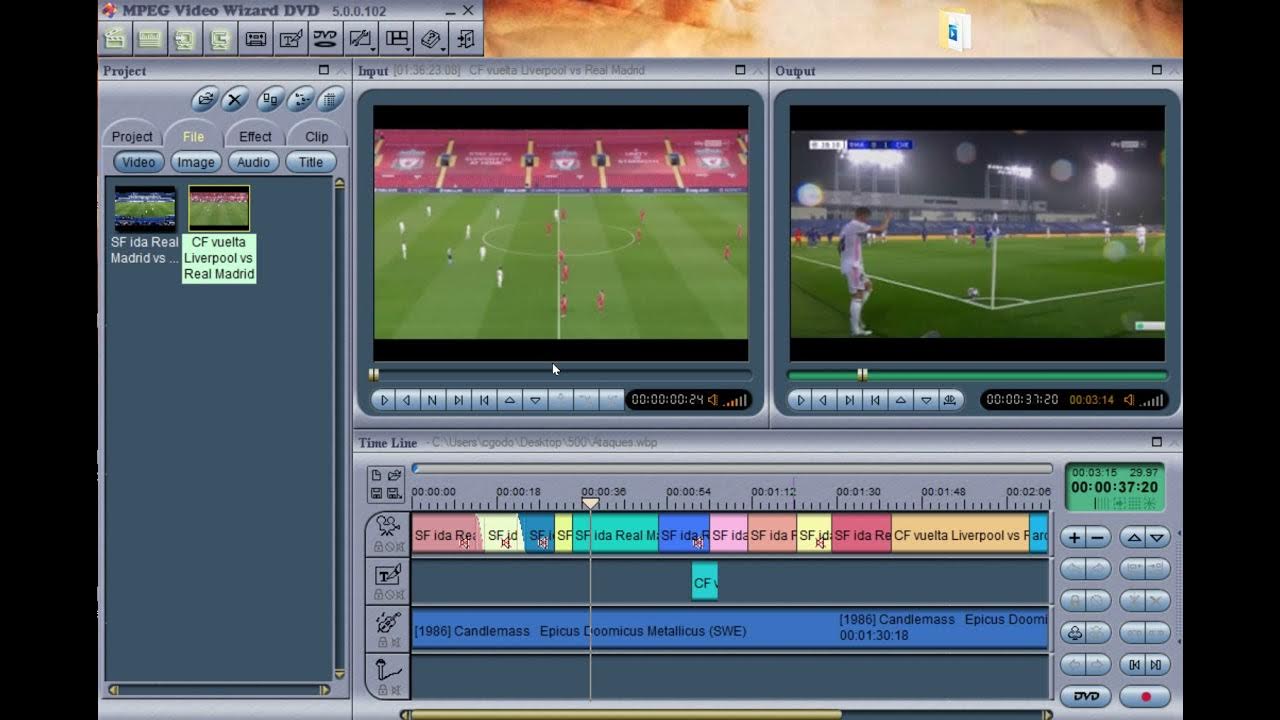Screen dimensions: 1280x720
Task: Step back one frame in Input
Action: [x=407, y=400]
